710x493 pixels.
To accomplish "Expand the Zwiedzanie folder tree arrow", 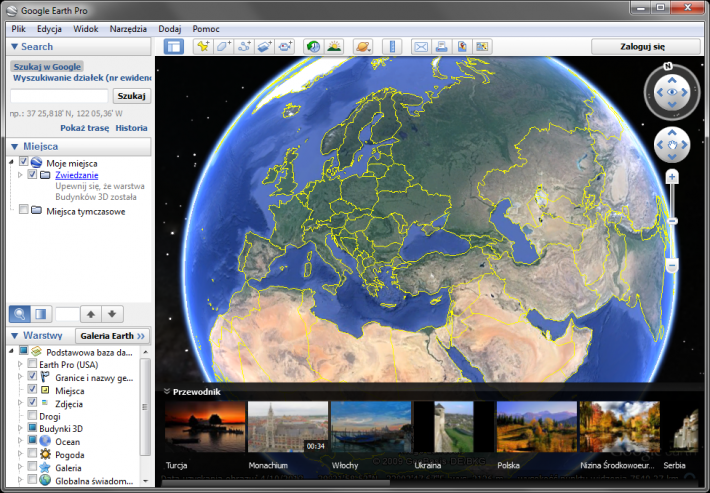I will point(20,175).
